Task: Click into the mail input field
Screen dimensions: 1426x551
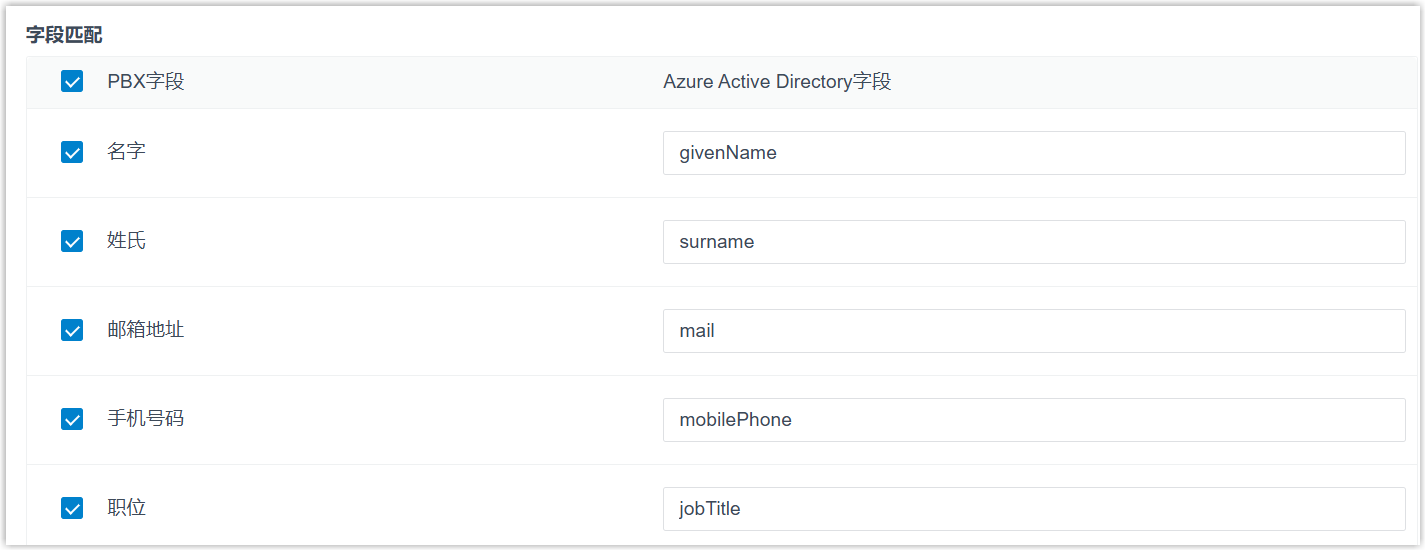Action: 1033,331
